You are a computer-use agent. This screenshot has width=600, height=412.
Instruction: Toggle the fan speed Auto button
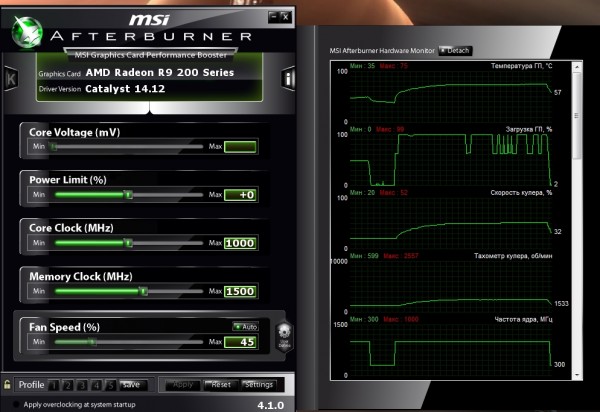click(x=246, y=327)
